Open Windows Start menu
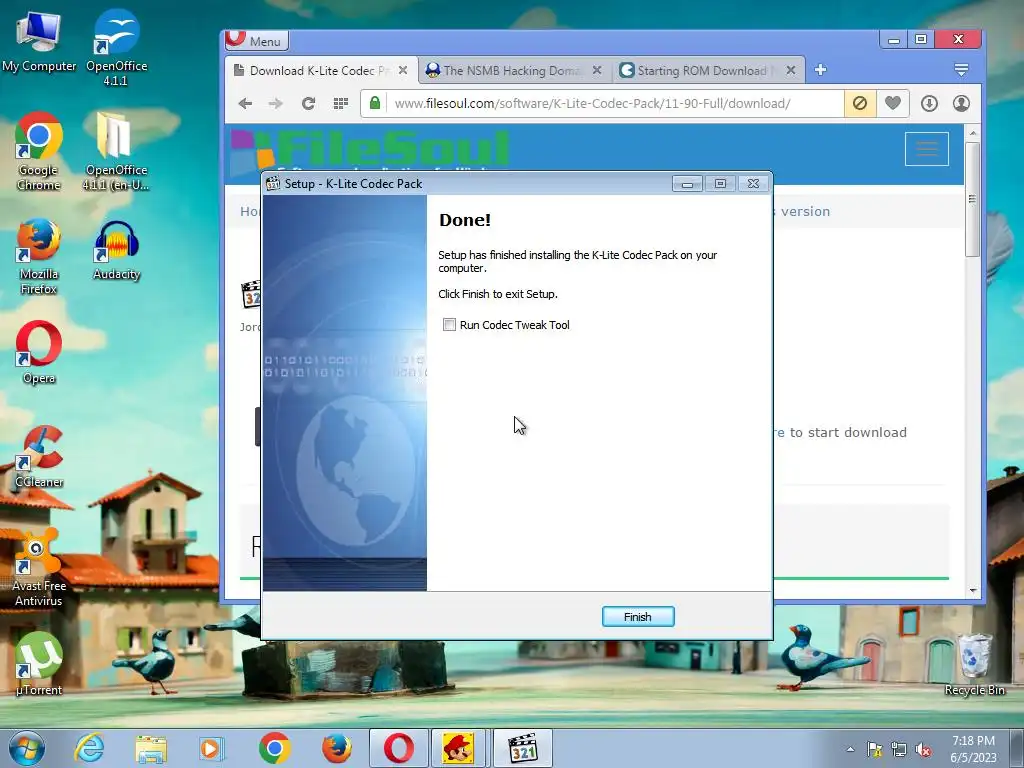The height and width of the screenshot is (768, 1024). (x=26, y=748)
